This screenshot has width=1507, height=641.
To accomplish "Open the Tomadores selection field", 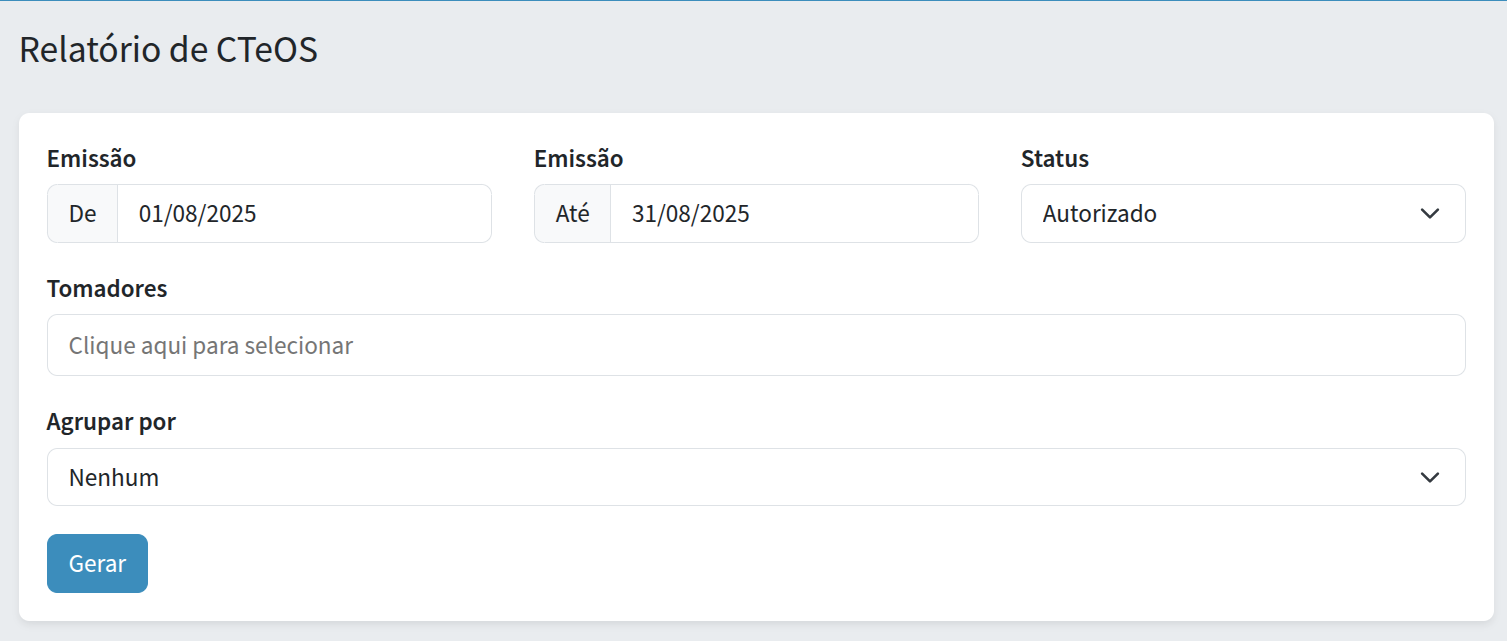I will click(x=755, y=345).
